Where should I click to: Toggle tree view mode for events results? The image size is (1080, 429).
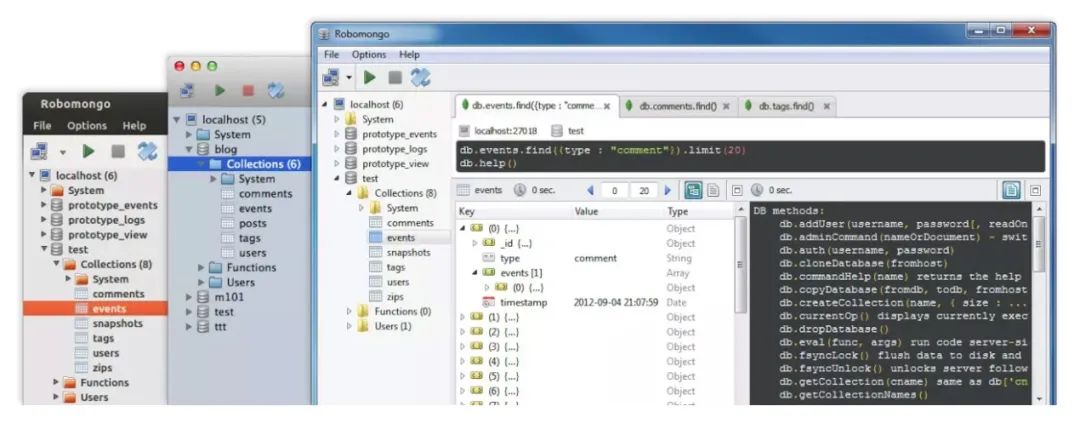693,190
